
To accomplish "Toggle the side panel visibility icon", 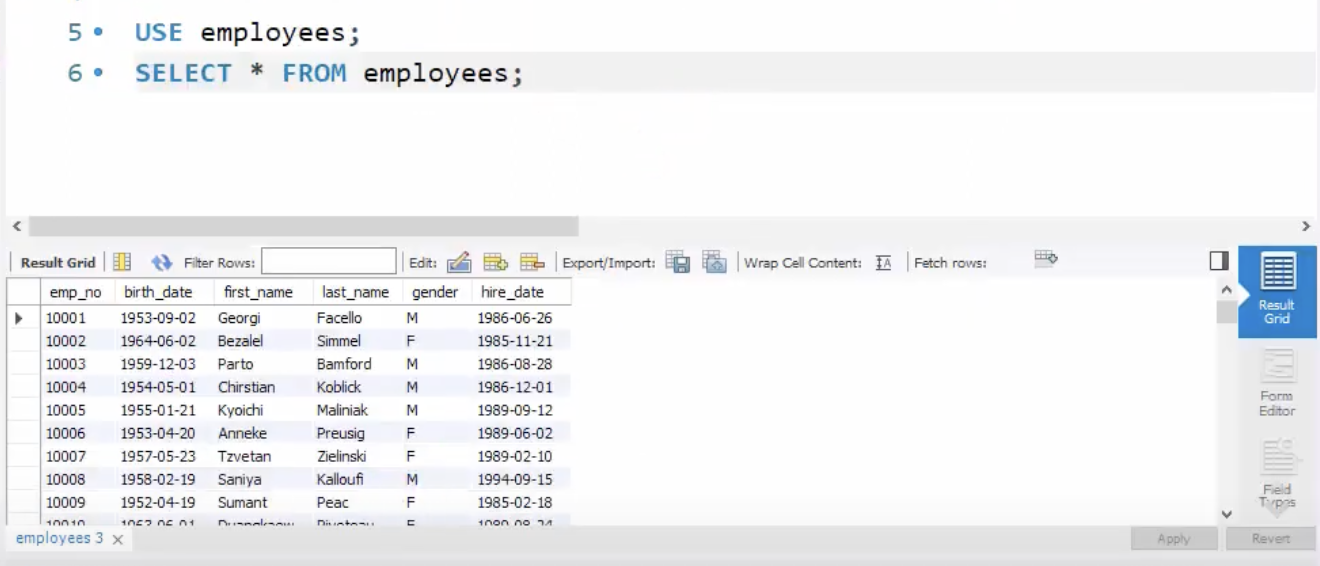I will [x=1219, y=261].
